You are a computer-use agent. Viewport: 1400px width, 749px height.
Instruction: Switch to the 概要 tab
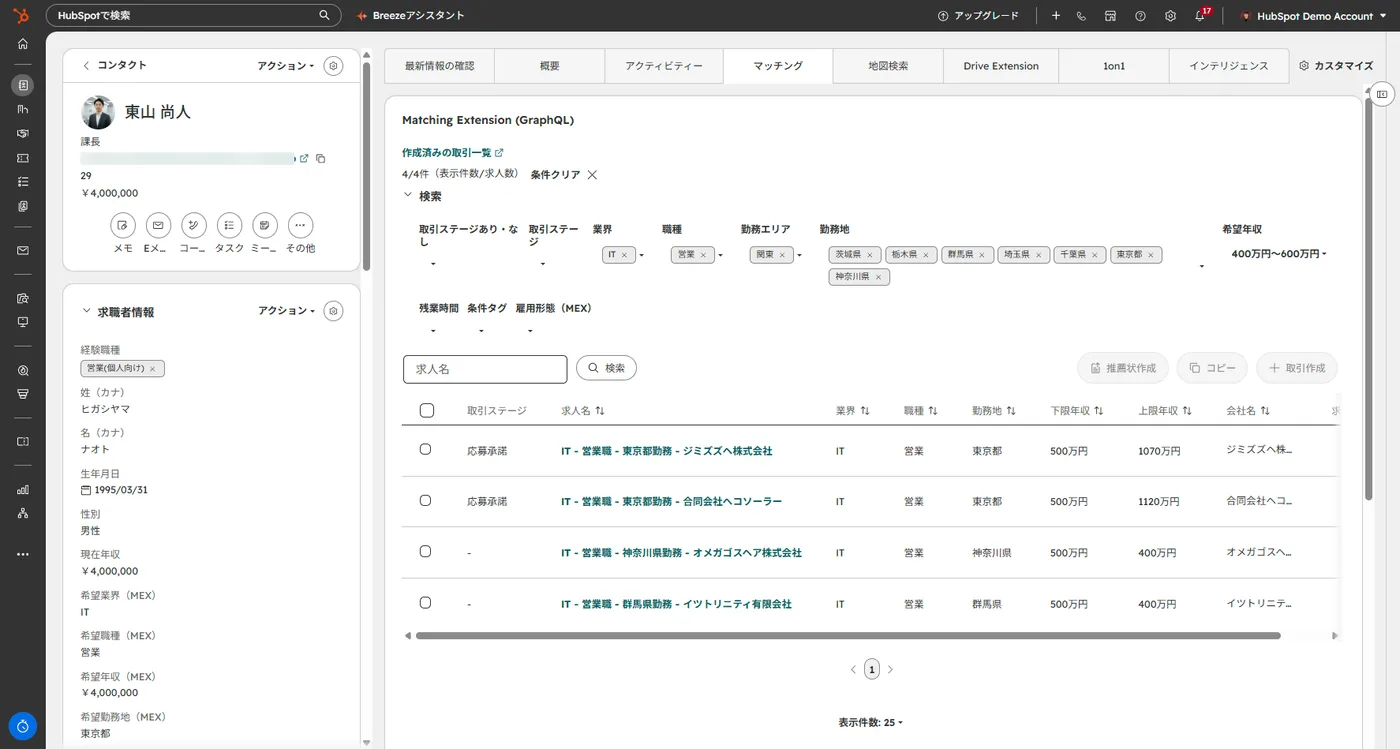[x=549, y=66]
